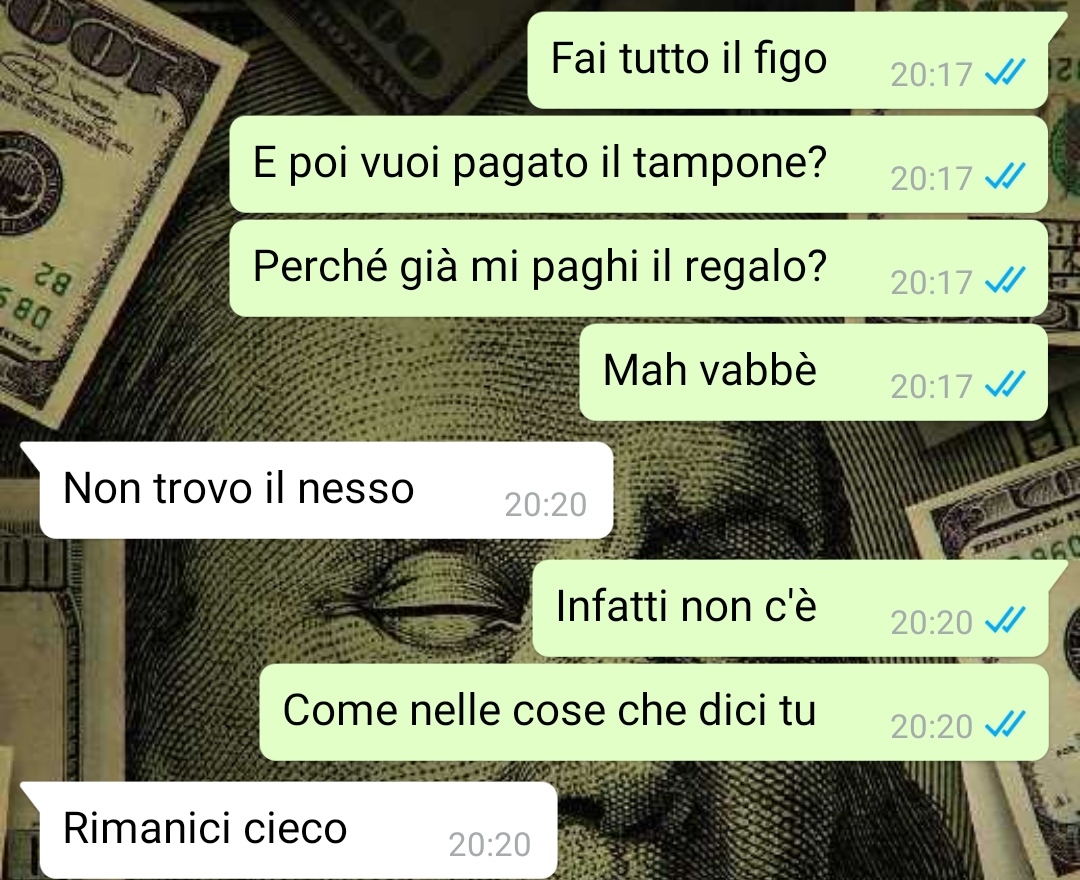Screen dimensions: 1080x880
Task: Tap the 20:17 timestamp on 'Mah vabbè'
Action: tap(931, 386)
